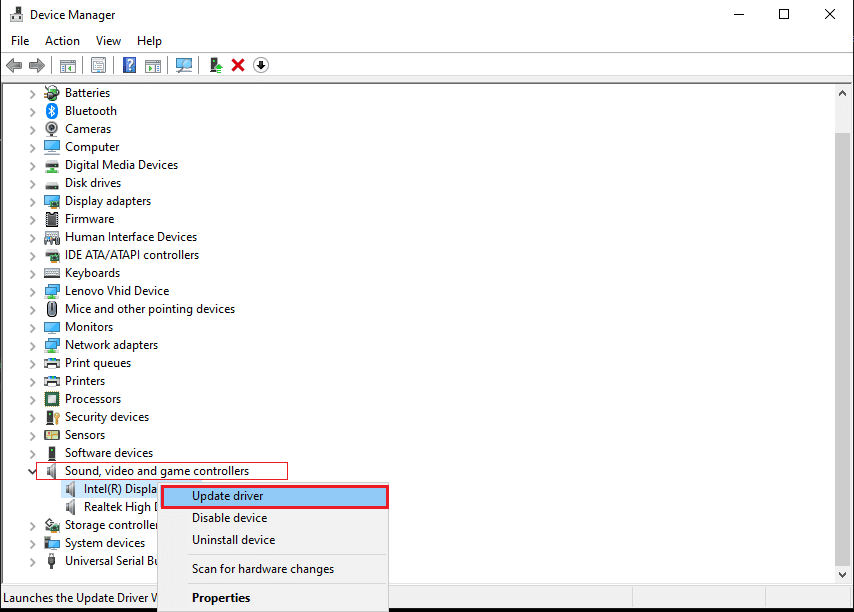854x612 pixels.
Task: Click the Forward arrow toolbar icon
Action: [x=36, y=65]
